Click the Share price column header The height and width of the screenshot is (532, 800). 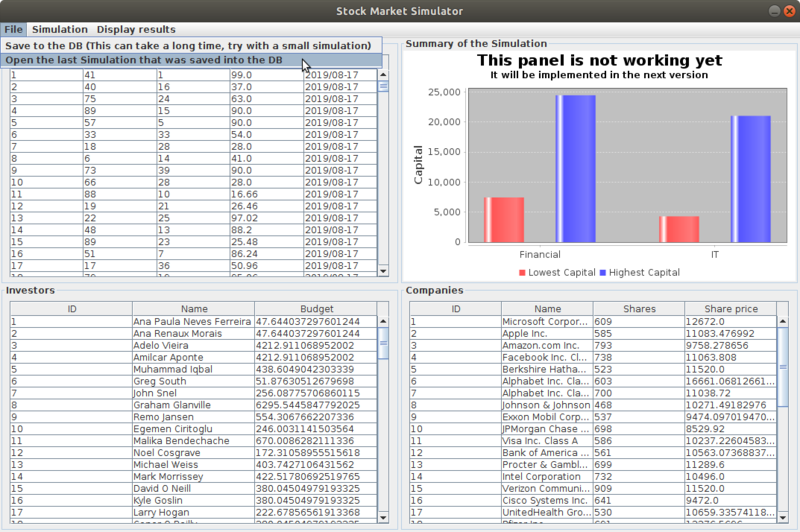pyautogui.click(x=732, y=309)
